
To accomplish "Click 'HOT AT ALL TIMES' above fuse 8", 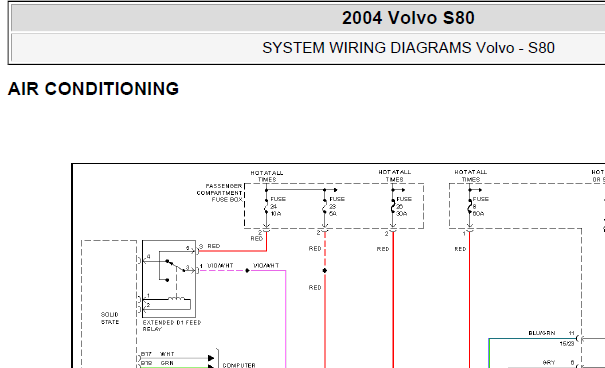I will tap(471, 176).
